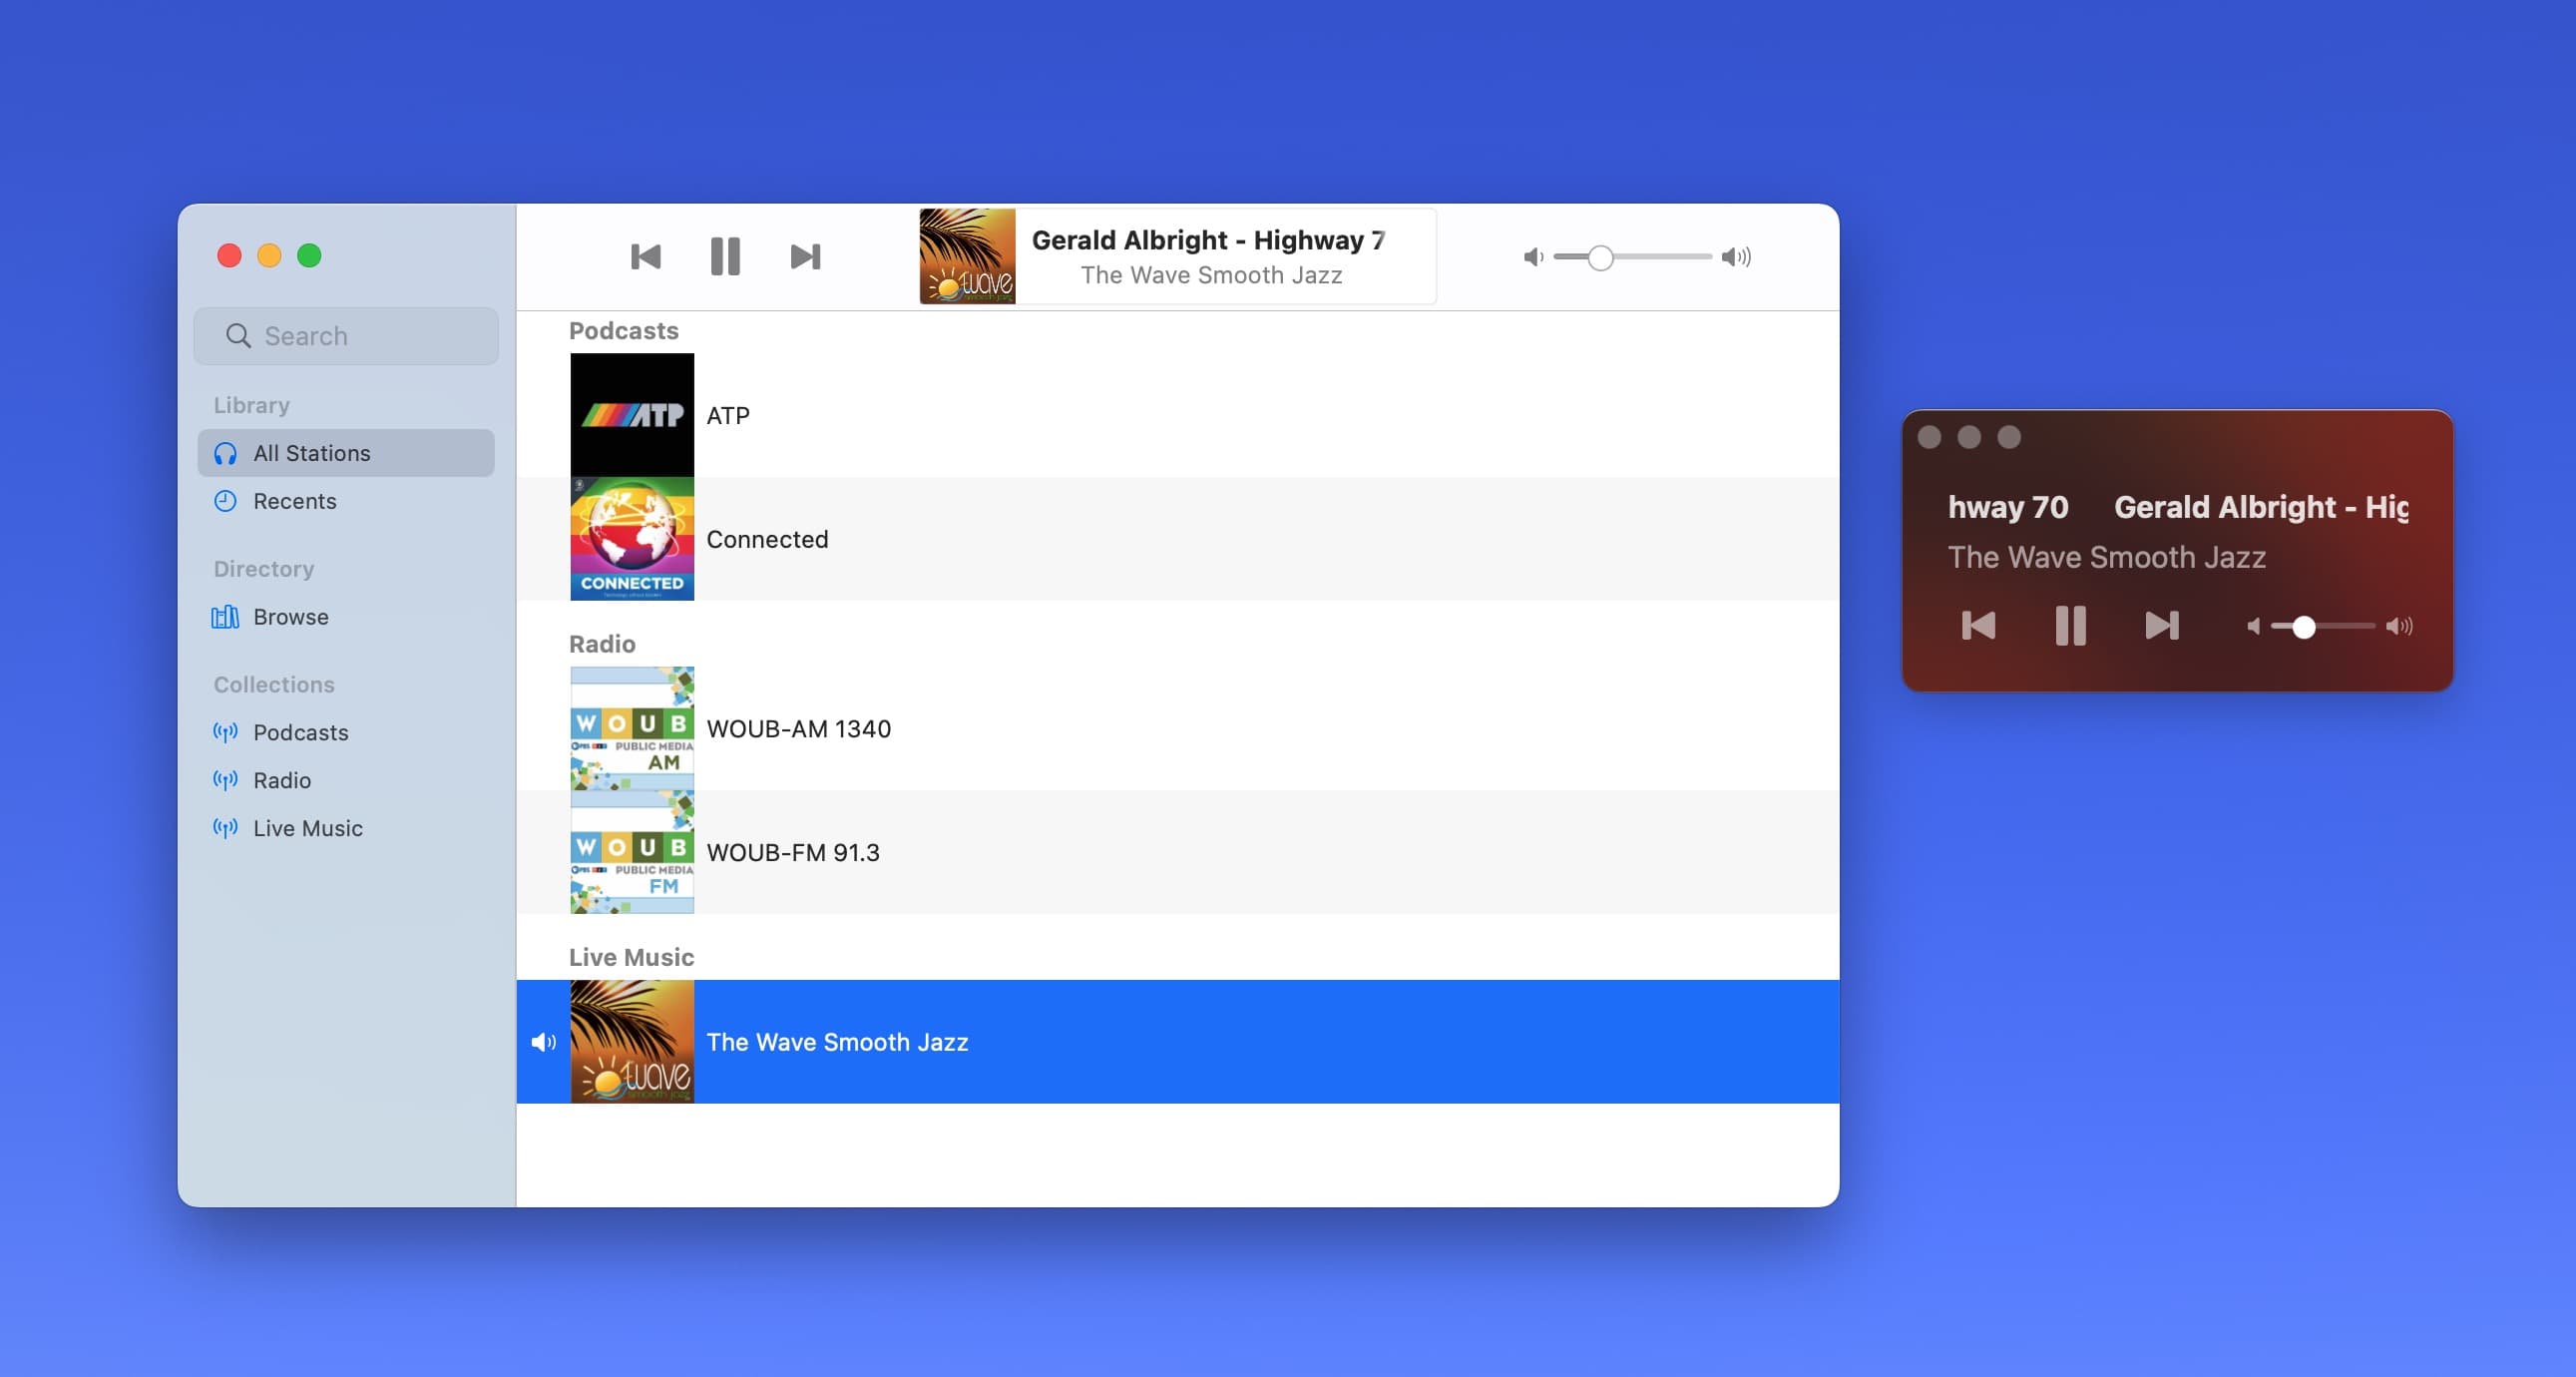Image resolution: width=2576 pixels, height=1377 pixels.
Task: Skip to next station in main toolbar
Action: [805, 257]
